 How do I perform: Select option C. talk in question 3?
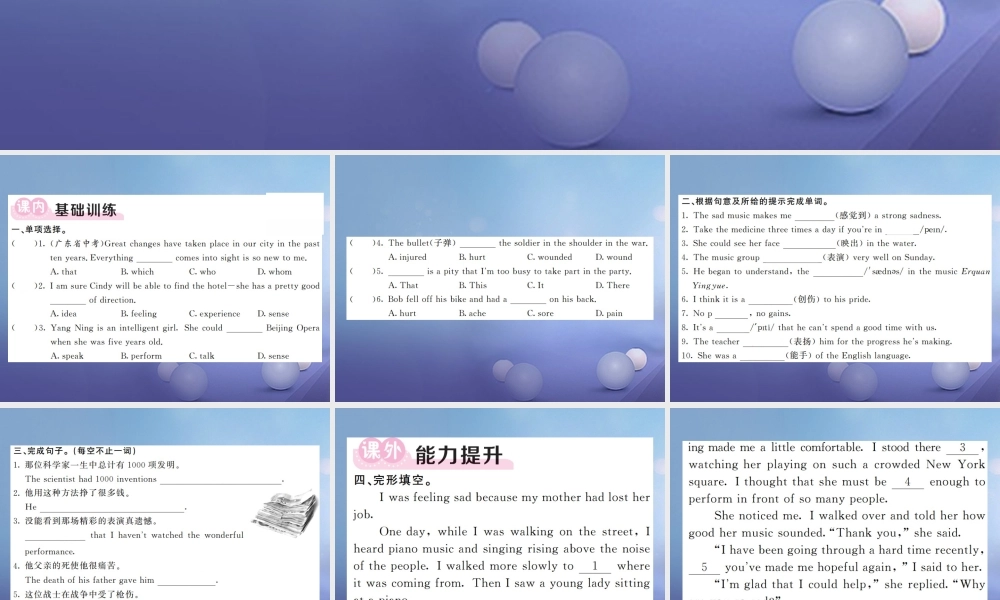pos(202,356)
